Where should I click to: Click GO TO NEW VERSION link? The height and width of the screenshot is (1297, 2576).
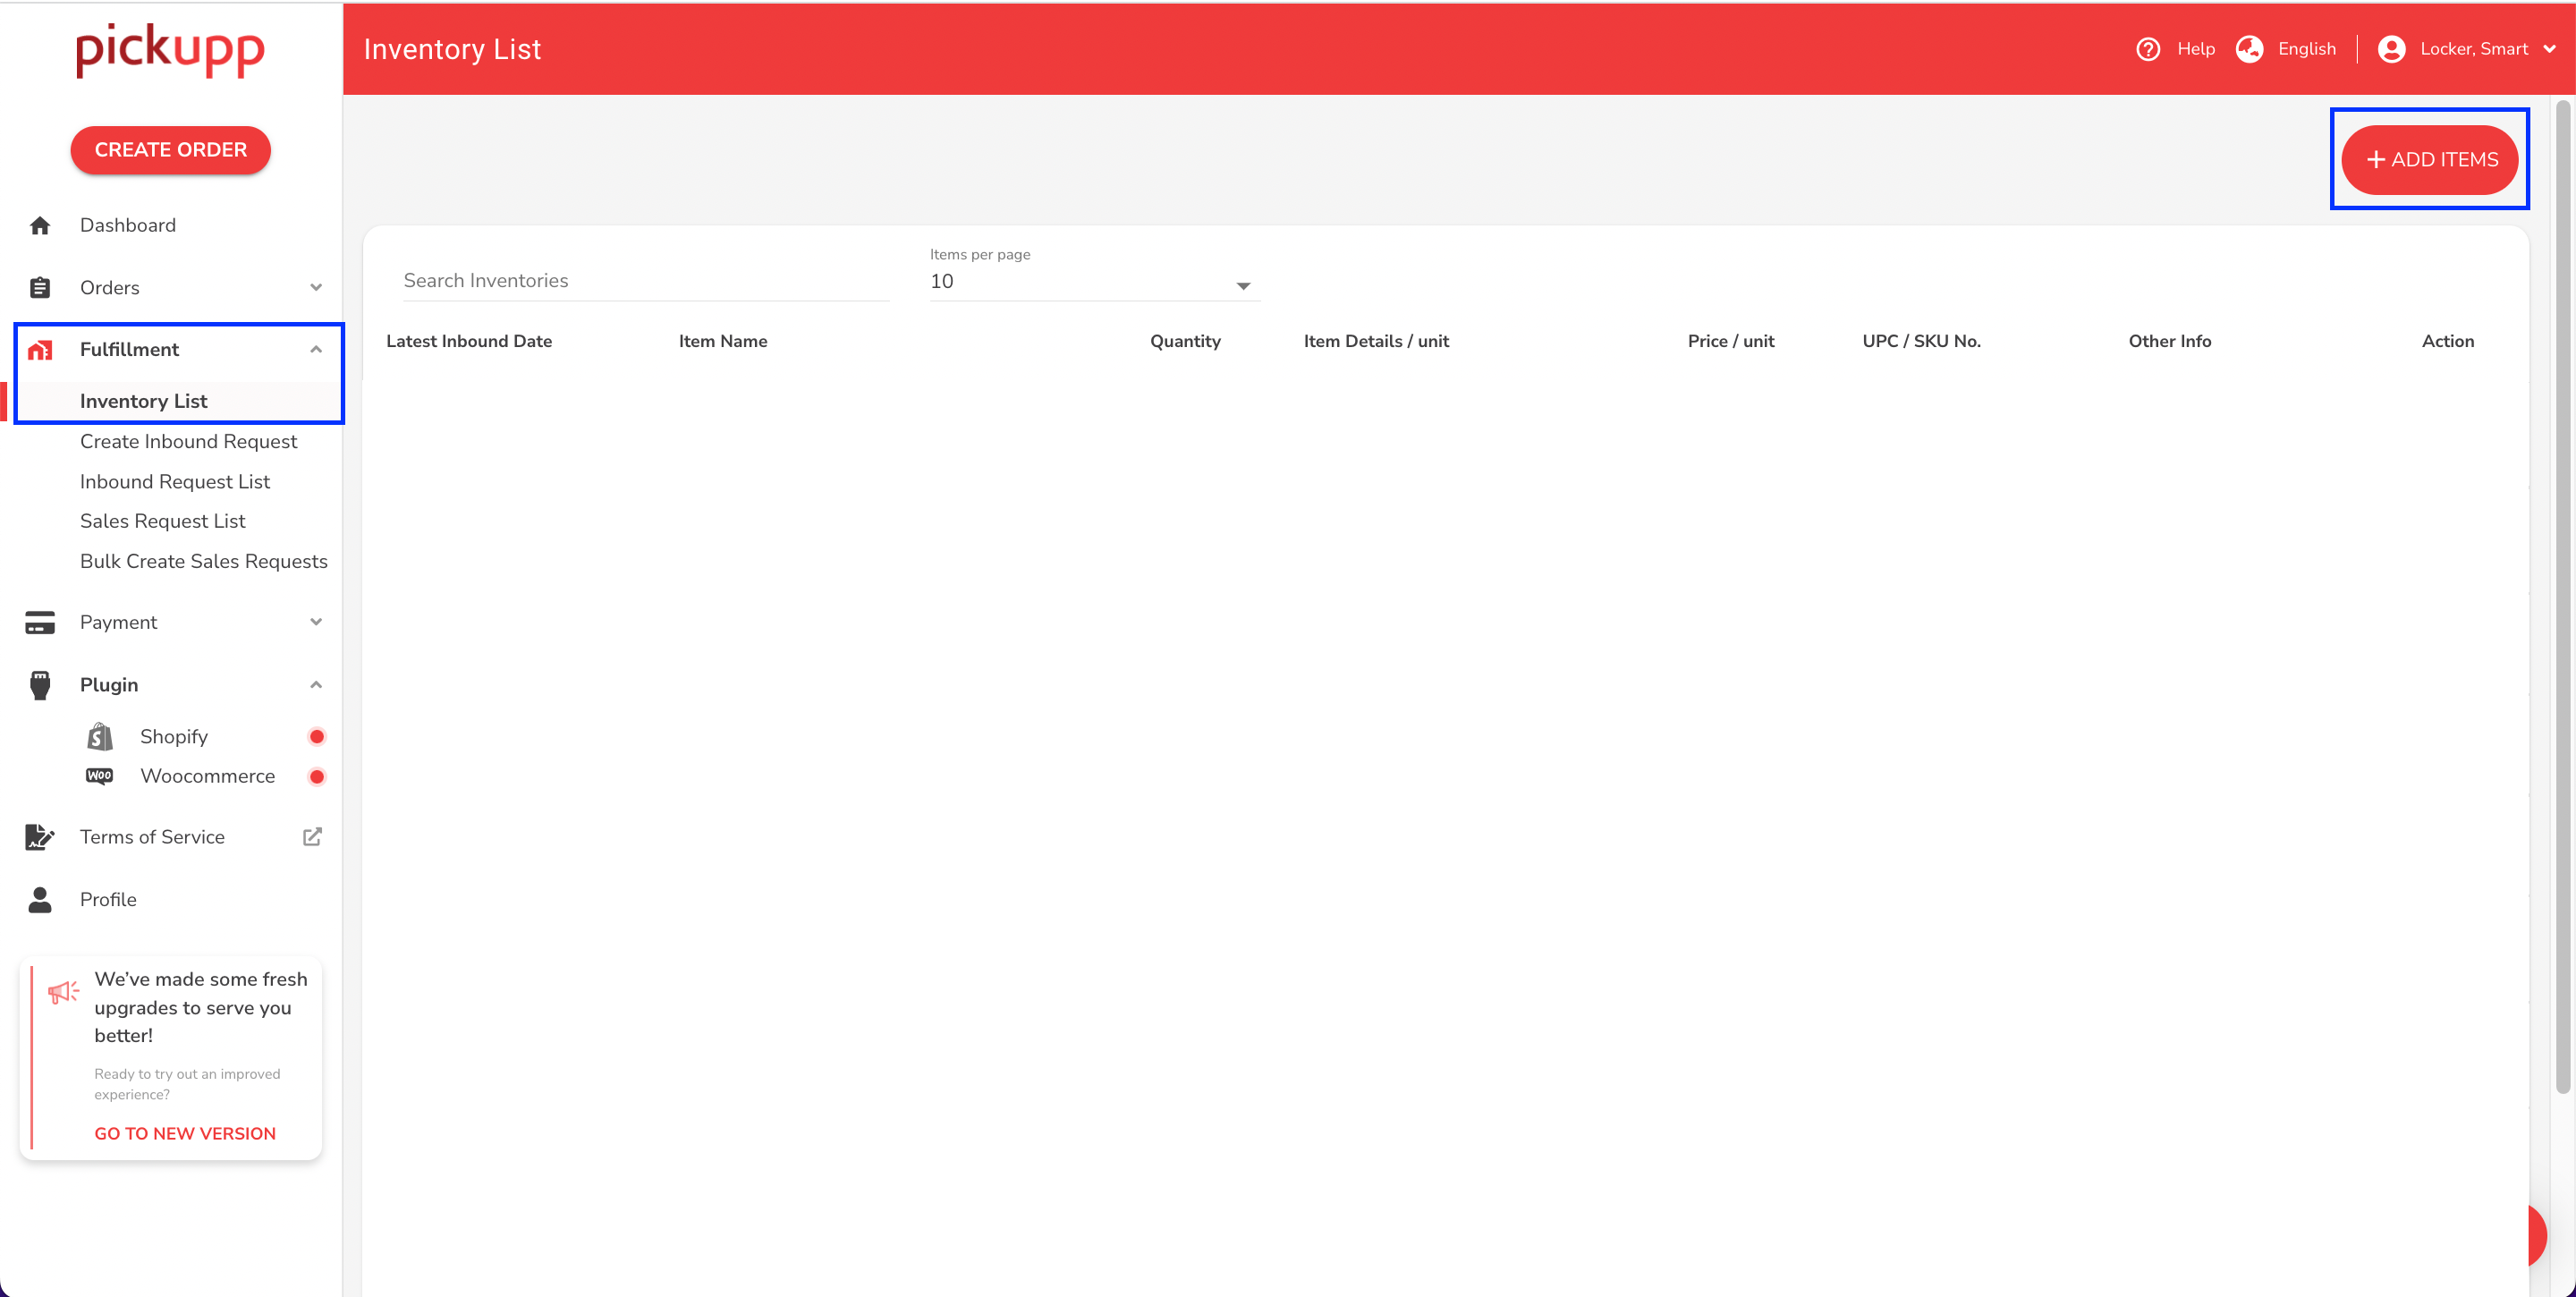pos(185,1134)
